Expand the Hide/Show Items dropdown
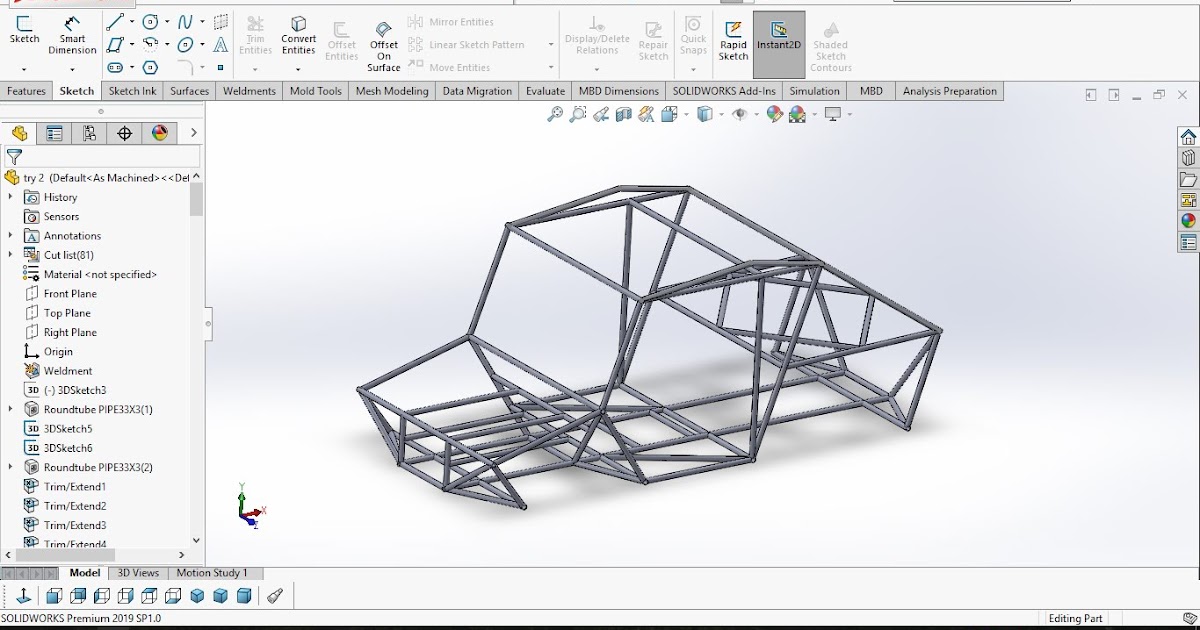This screenshot has height=630, width=1200. (756, 114)
